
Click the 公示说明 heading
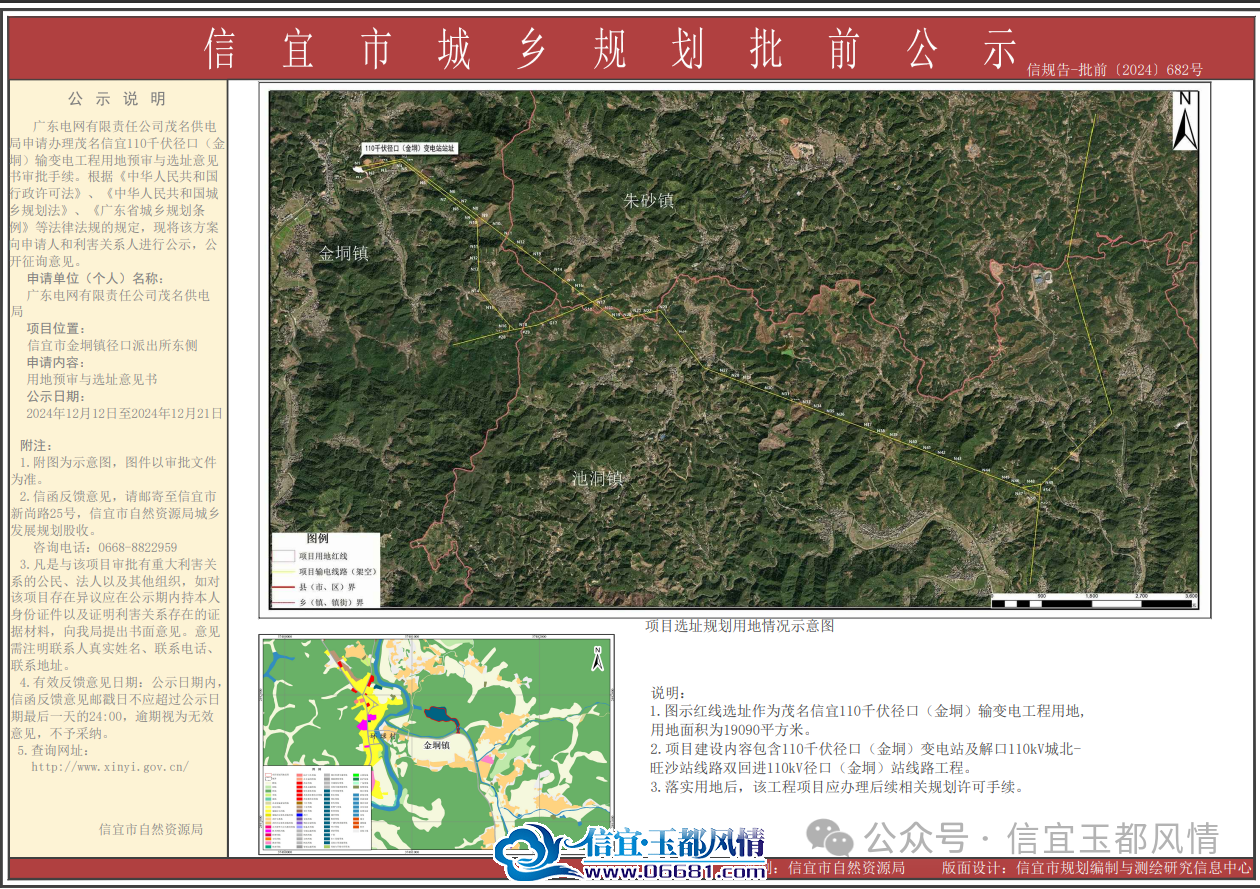coord(117,99)
